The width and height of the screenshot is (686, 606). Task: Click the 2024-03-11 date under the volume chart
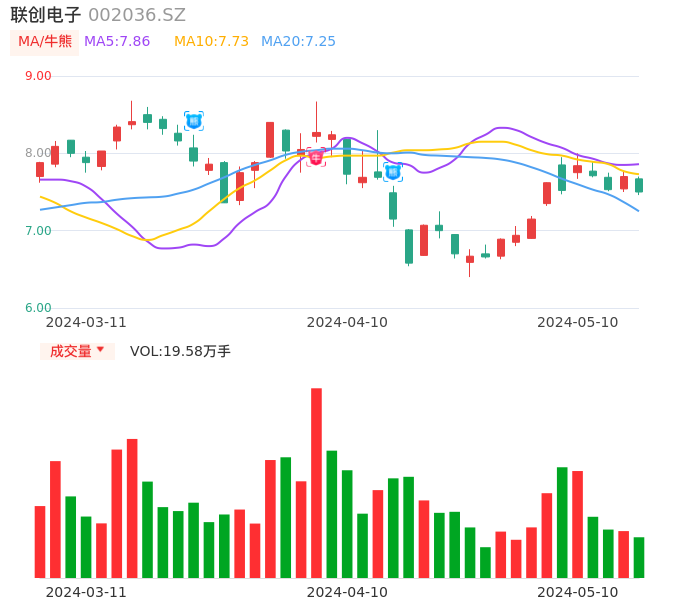[86, 592]
